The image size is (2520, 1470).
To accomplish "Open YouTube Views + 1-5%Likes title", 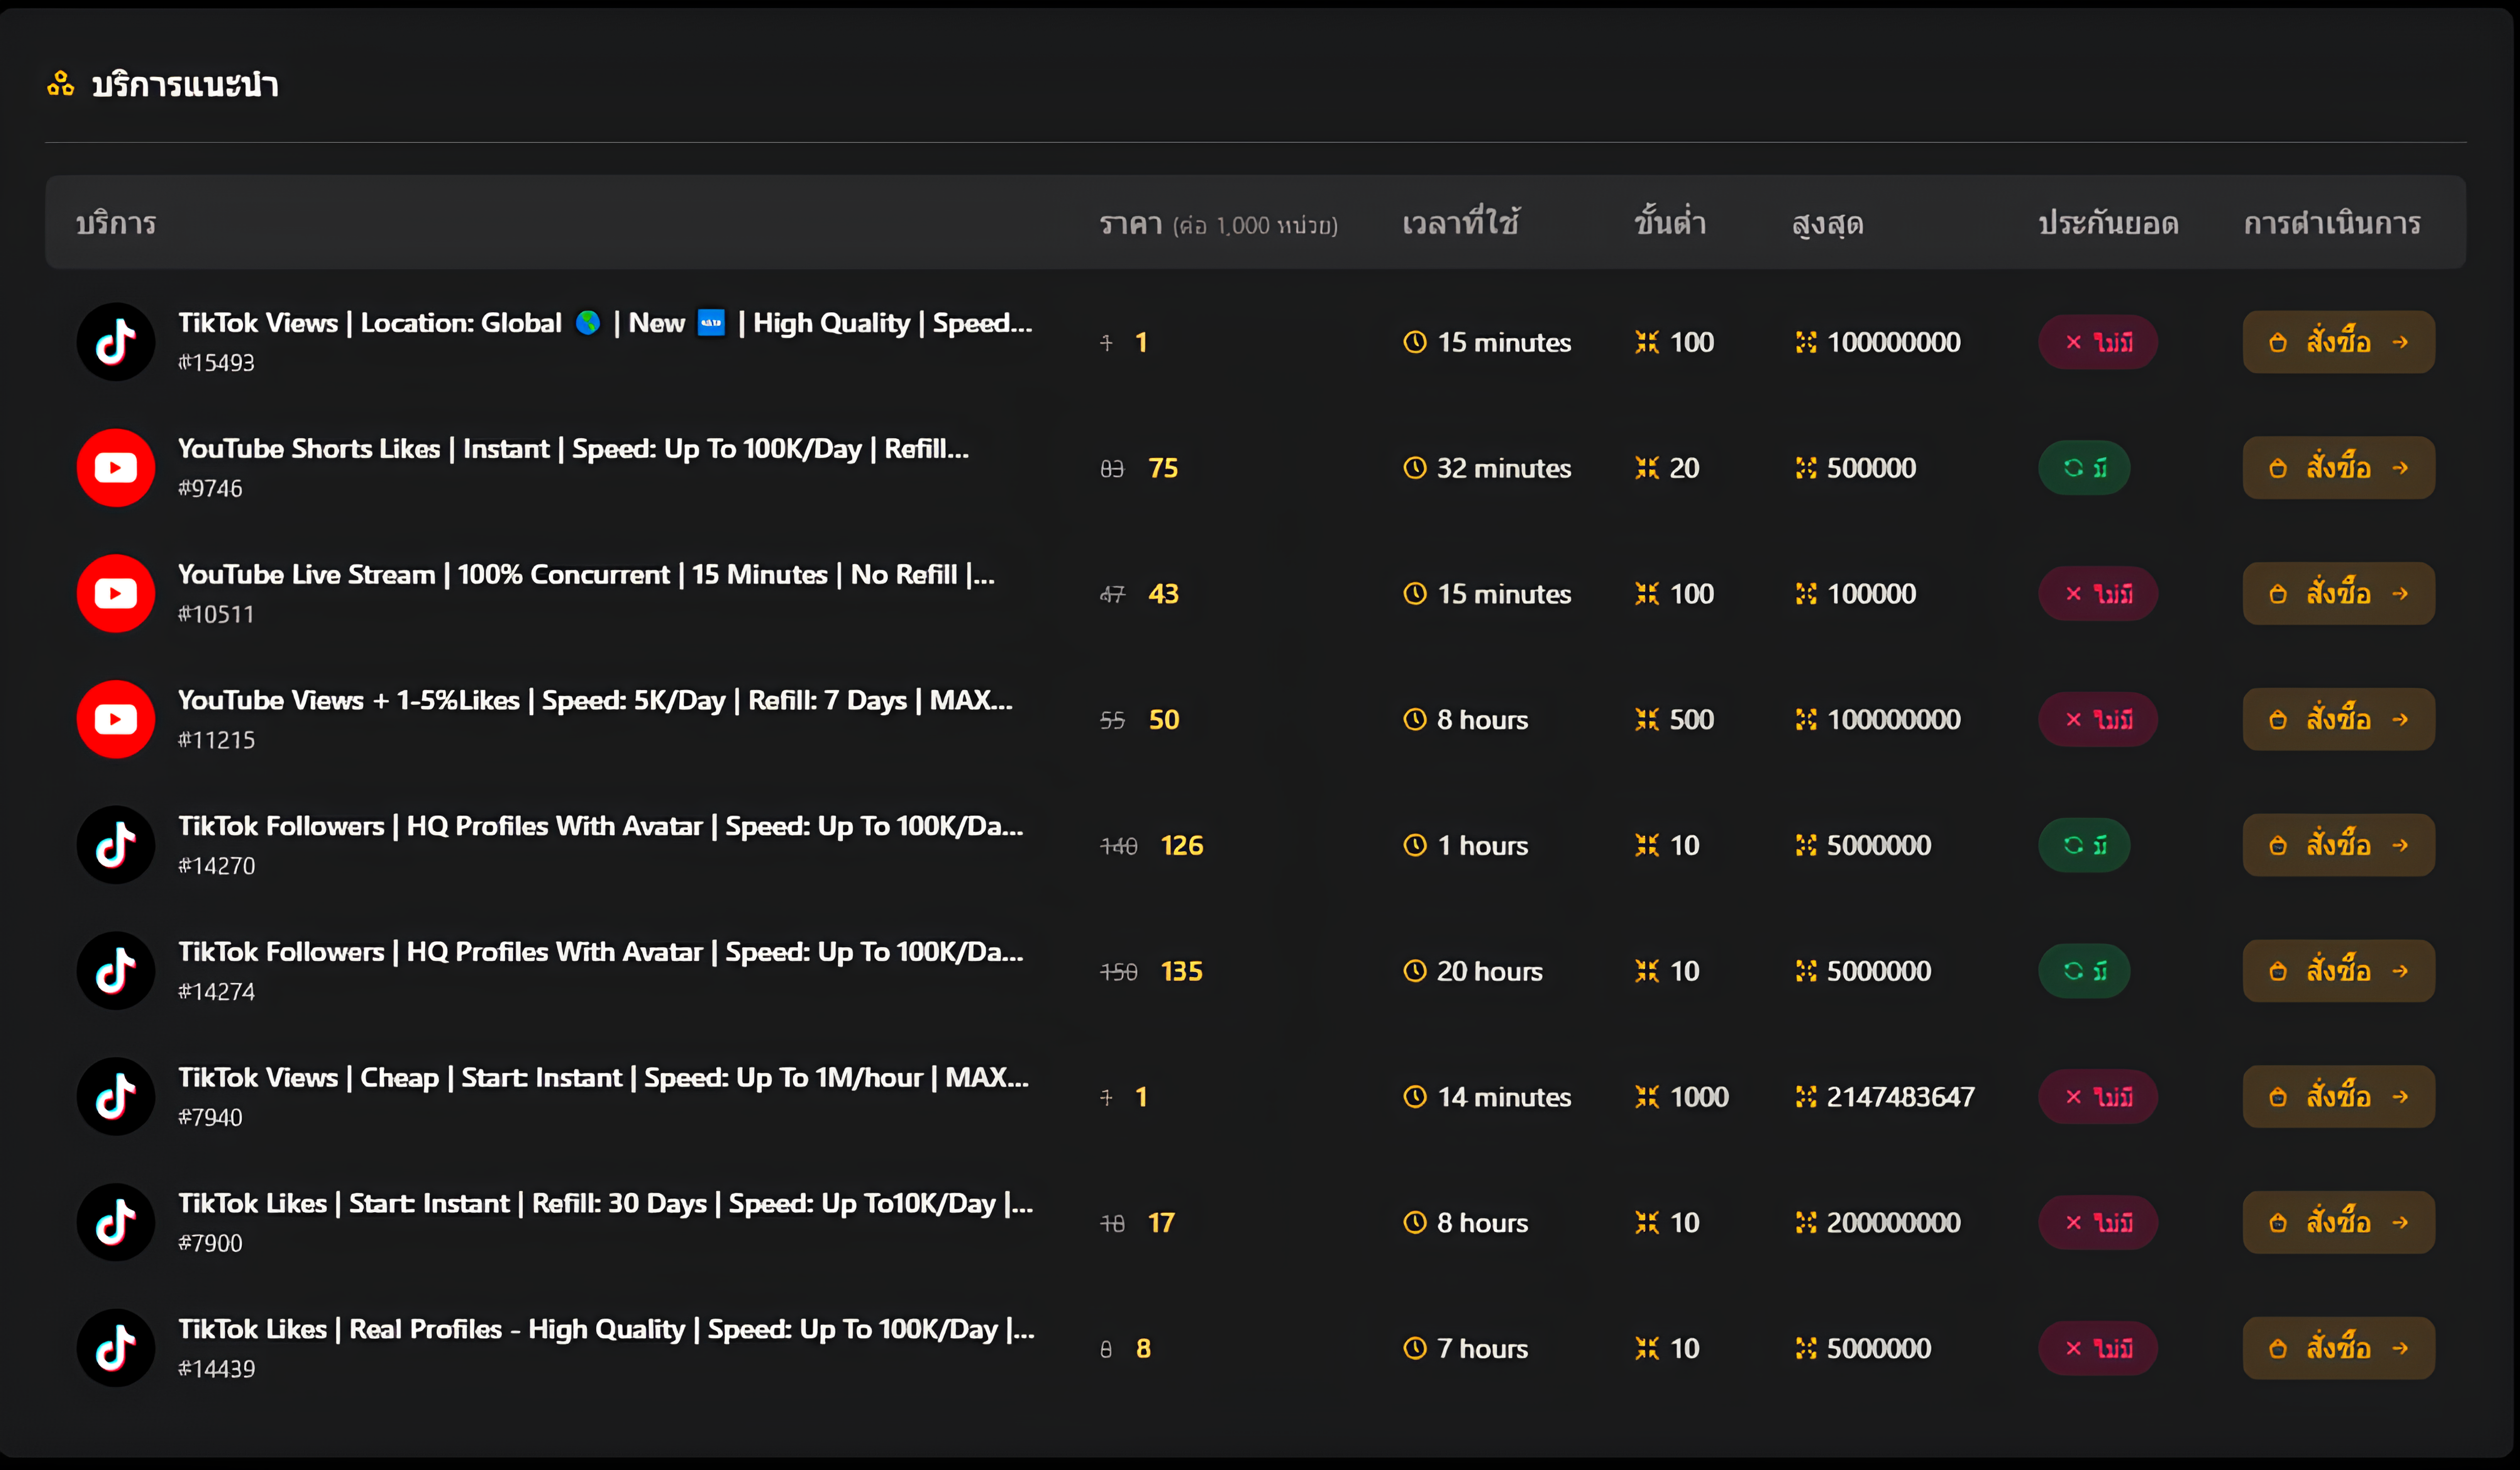I will pos(595,700).
